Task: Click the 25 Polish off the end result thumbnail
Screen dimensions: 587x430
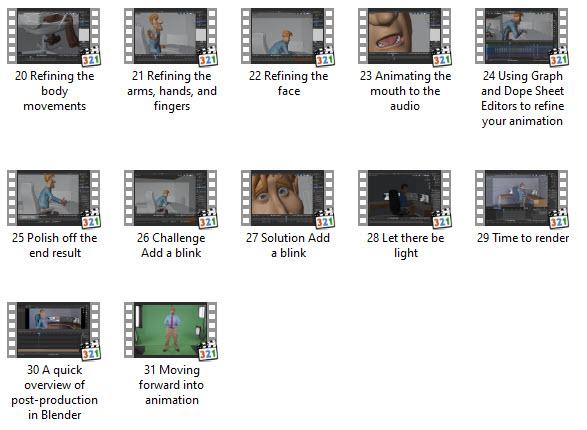Action: [x=54, y=198]
